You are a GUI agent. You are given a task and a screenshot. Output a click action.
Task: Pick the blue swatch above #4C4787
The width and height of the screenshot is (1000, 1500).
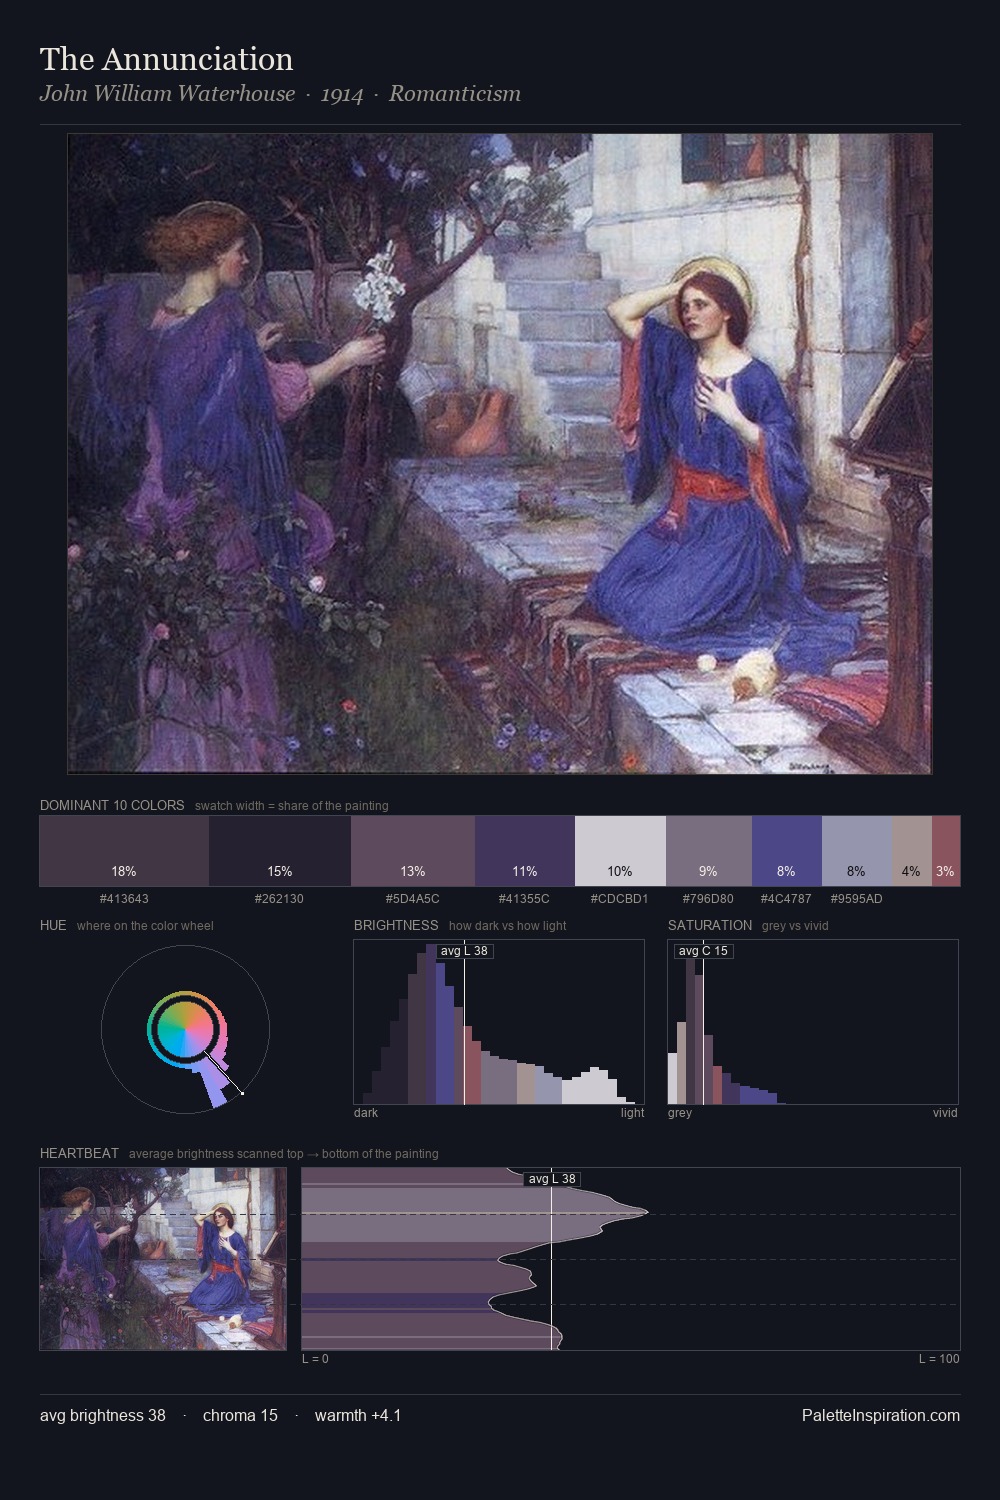pos(787,851)
